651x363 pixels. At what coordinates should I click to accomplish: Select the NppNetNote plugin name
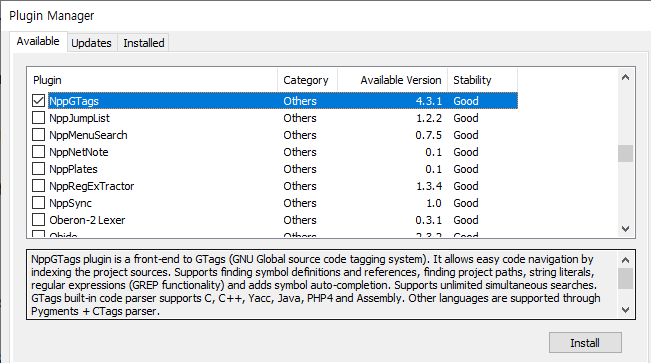click(78, 152)
